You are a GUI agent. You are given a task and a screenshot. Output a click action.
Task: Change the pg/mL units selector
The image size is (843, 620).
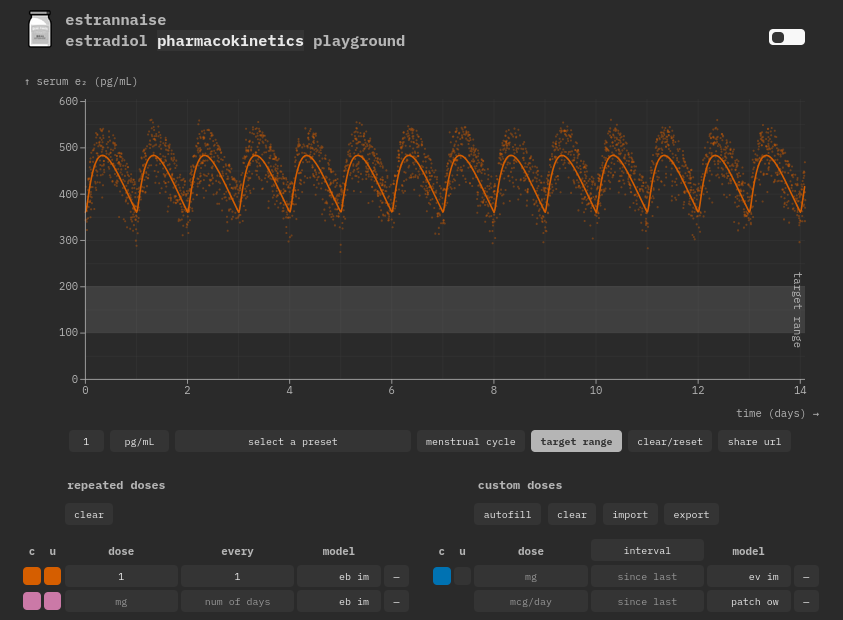pos(139,441)
